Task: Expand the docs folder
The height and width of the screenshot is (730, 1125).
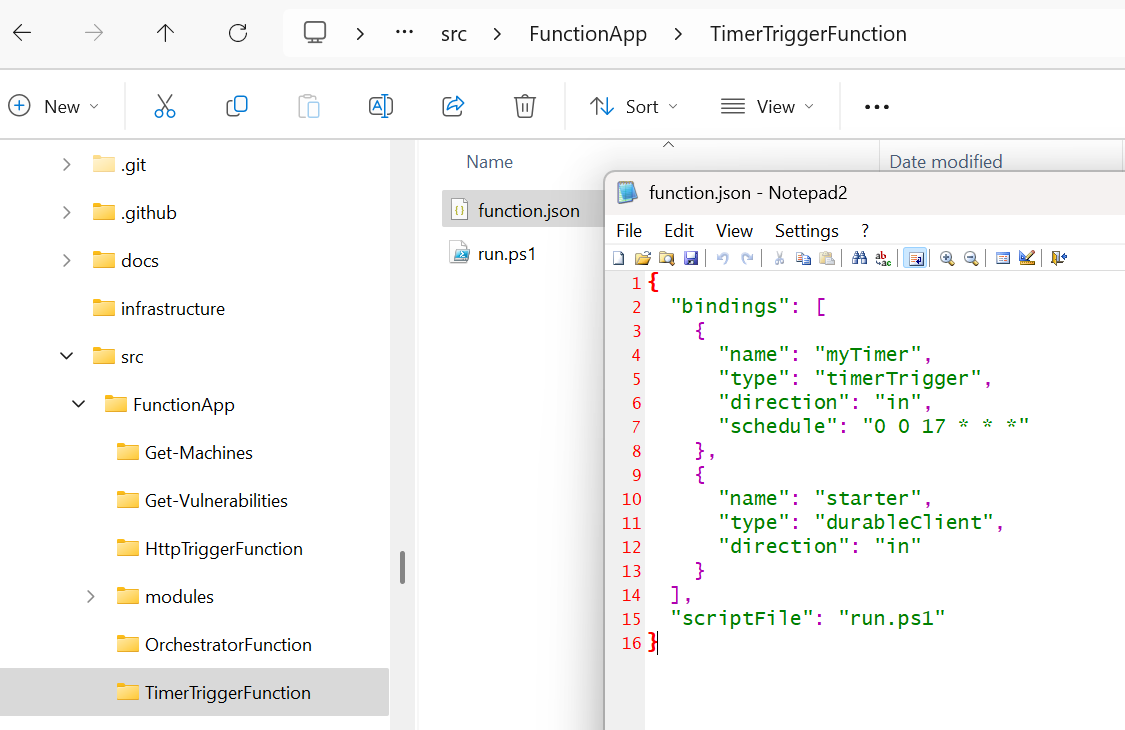Action: (67, 261)
